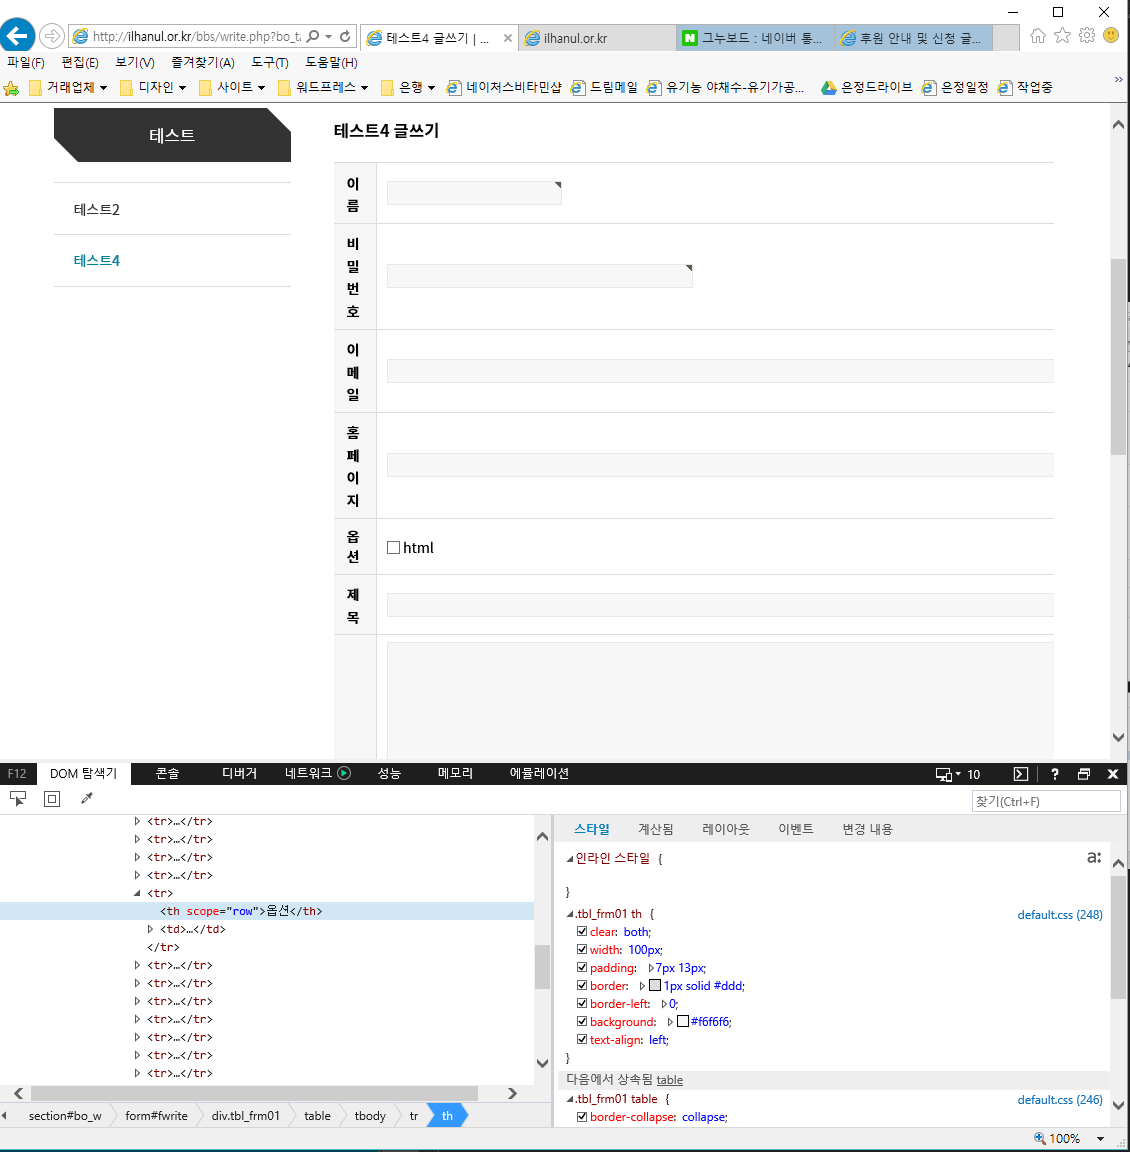
Task: Open the zoom level dropdown arrow
Action: pyautogui.click(x=1101, y=1139)
